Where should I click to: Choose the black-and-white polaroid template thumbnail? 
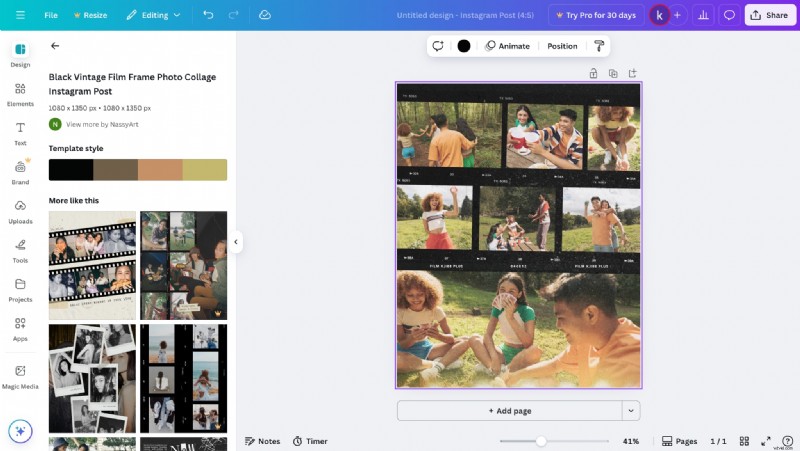[92, 379]
